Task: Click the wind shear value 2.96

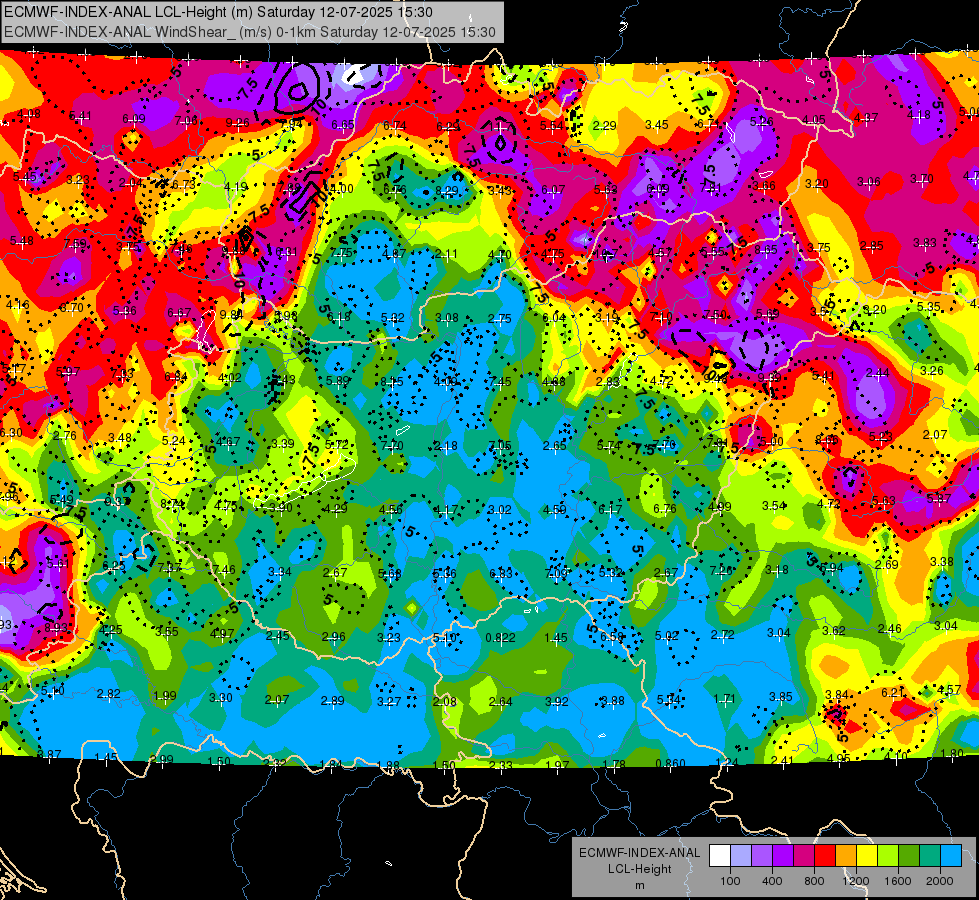Action: pyautogui.click(x=333, y=637)
